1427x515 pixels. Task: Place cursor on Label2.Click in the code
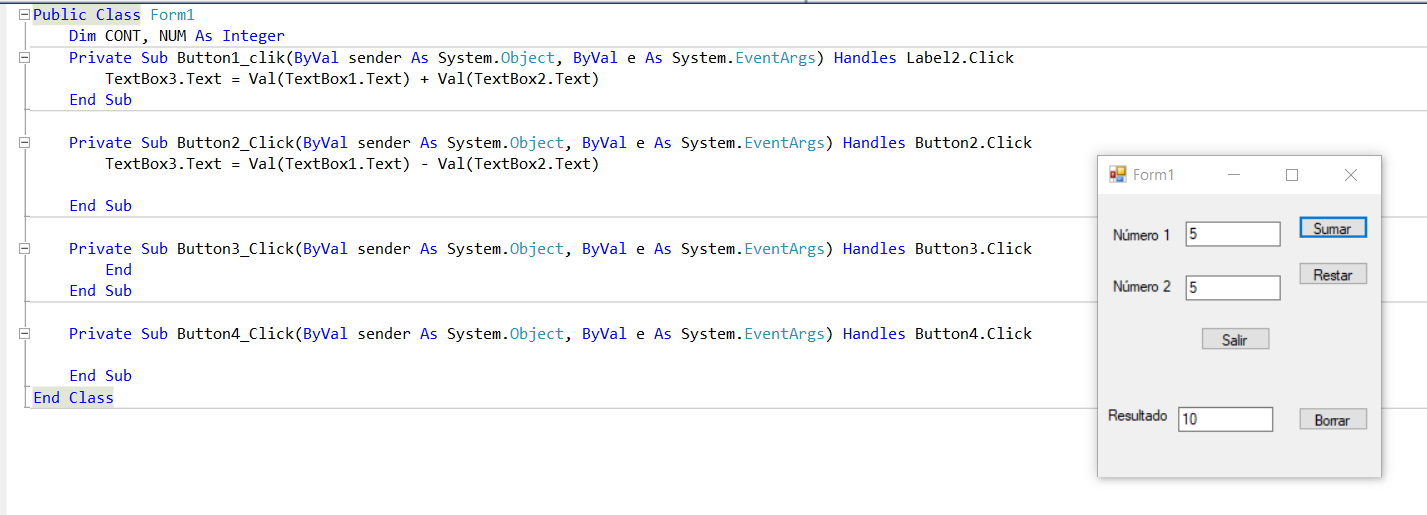959,58
